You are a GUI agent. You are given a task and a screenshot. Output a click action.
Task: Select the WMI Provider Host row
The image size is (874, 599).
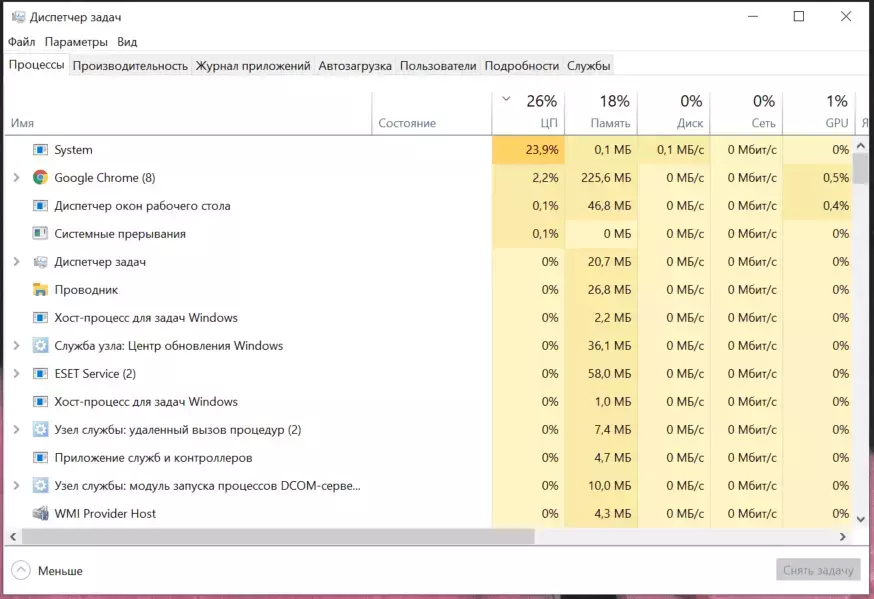tap(429, 513)
